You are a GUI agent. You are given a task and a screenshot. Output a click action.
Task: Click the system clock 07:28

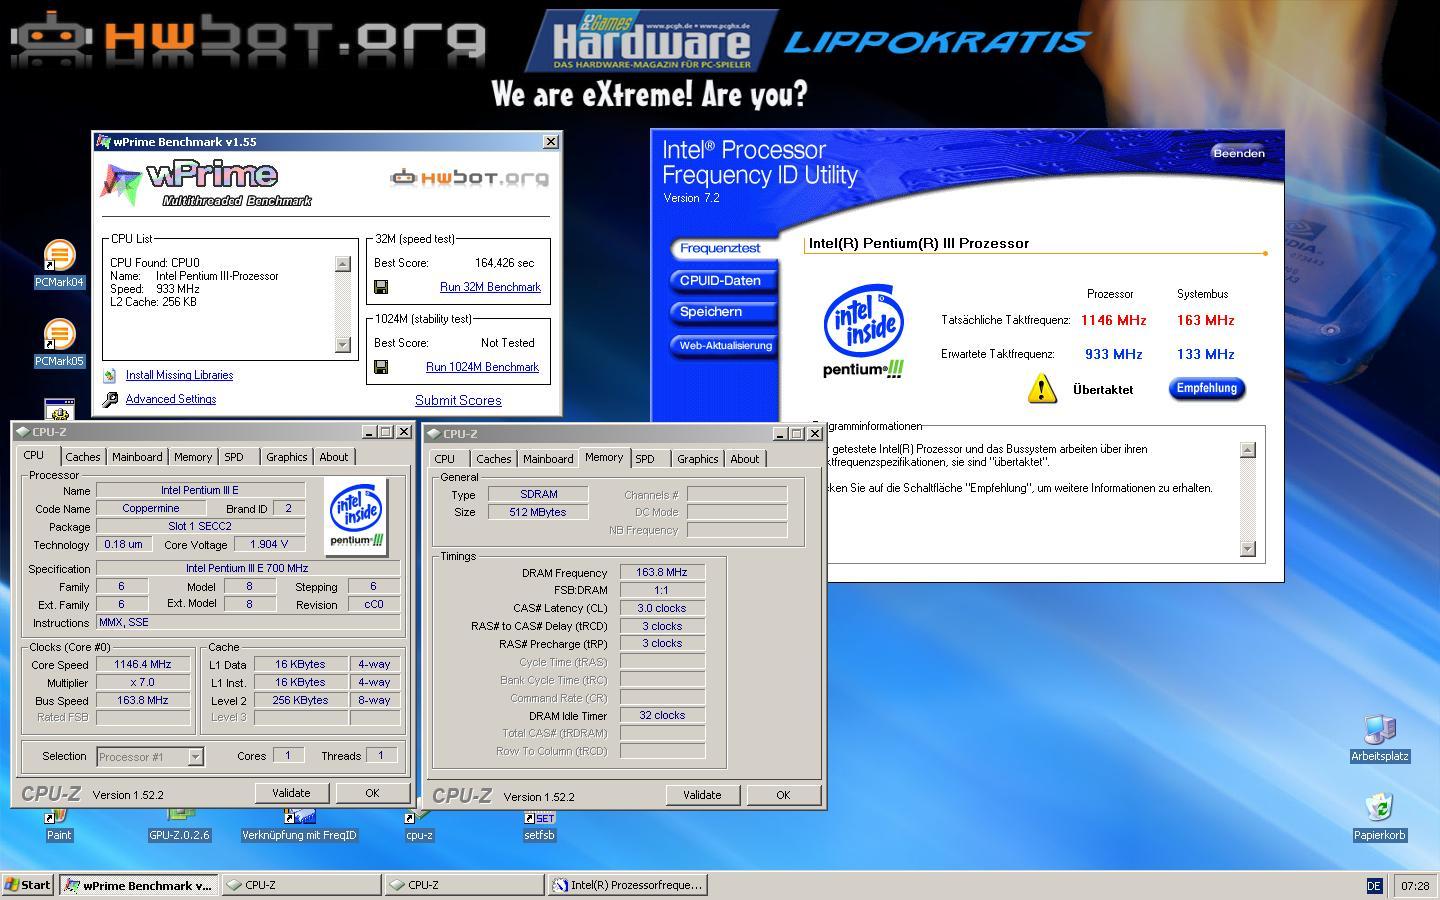point(1415,886)
